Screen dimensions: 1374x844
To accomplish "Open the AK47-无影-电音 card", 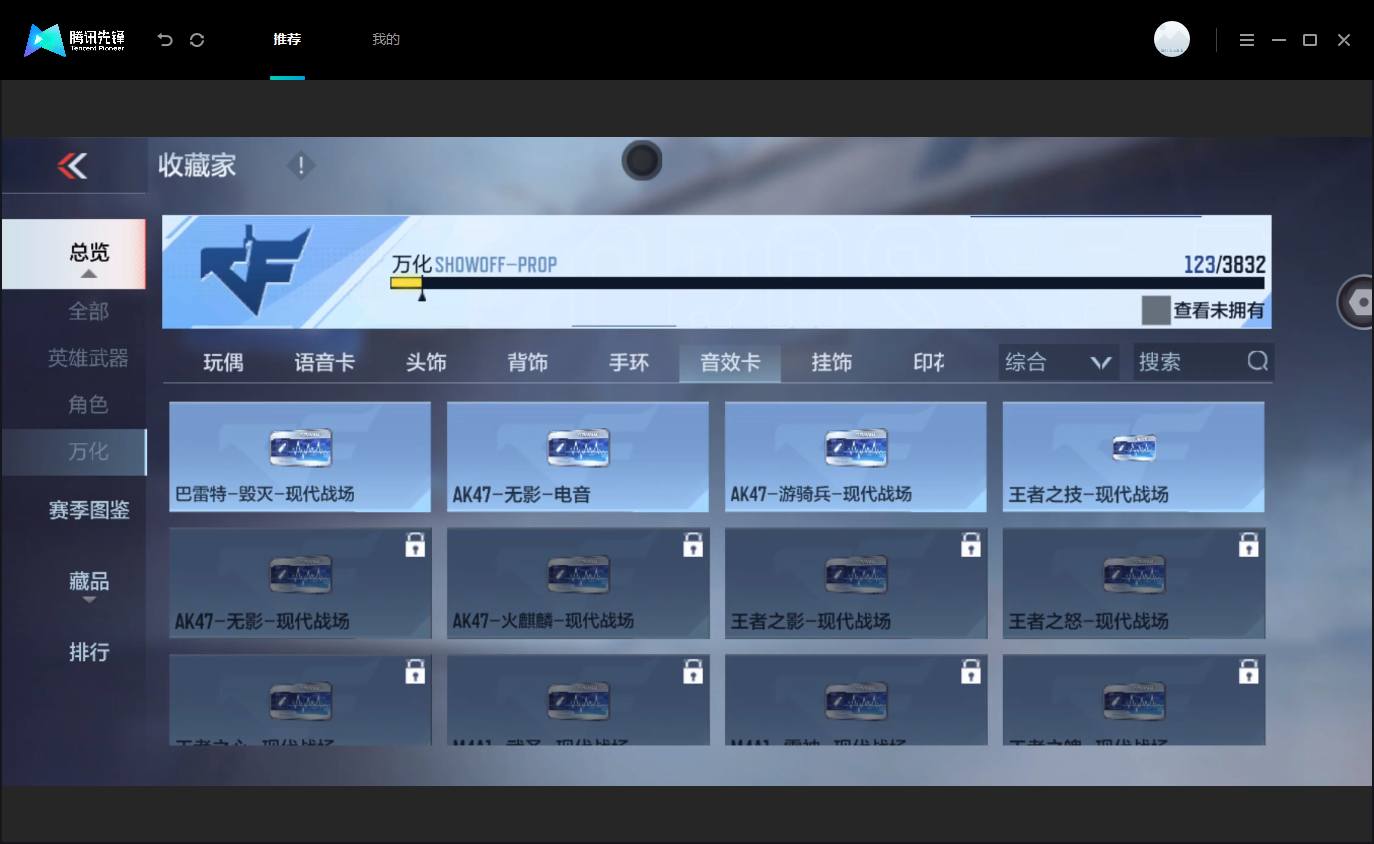I will click(x=578, y=457).
